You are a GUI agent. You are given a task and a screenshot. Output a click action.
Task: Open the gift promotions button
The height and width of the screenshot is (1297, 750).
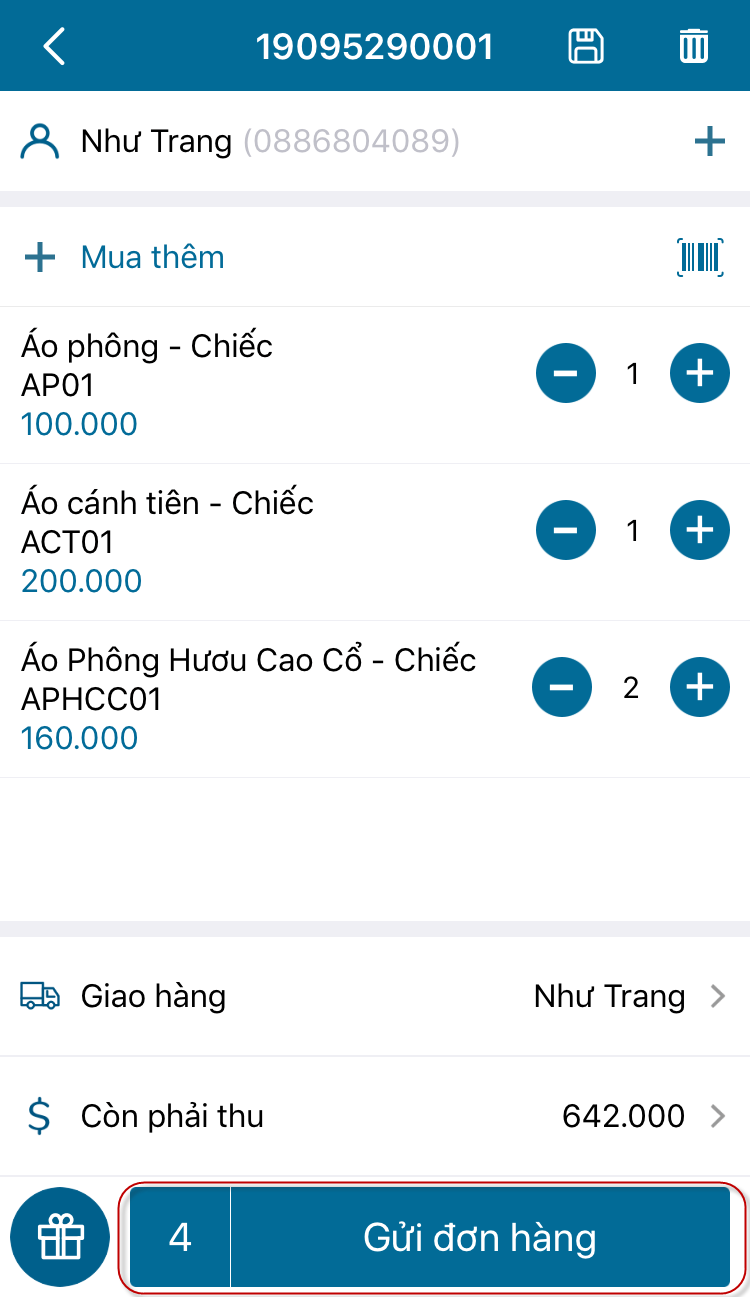60,1237
